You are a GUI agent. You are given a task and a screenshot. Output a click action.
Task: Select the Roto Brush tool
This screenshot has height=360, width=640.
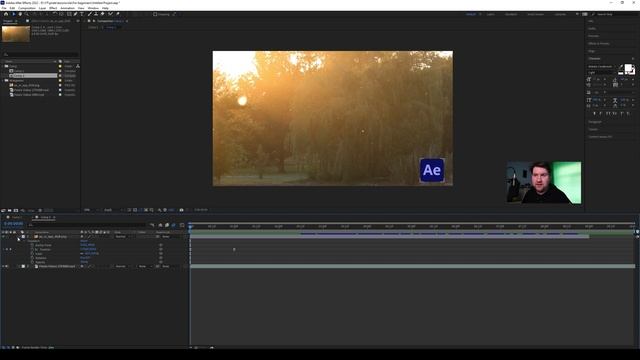(x=110, y=14)
